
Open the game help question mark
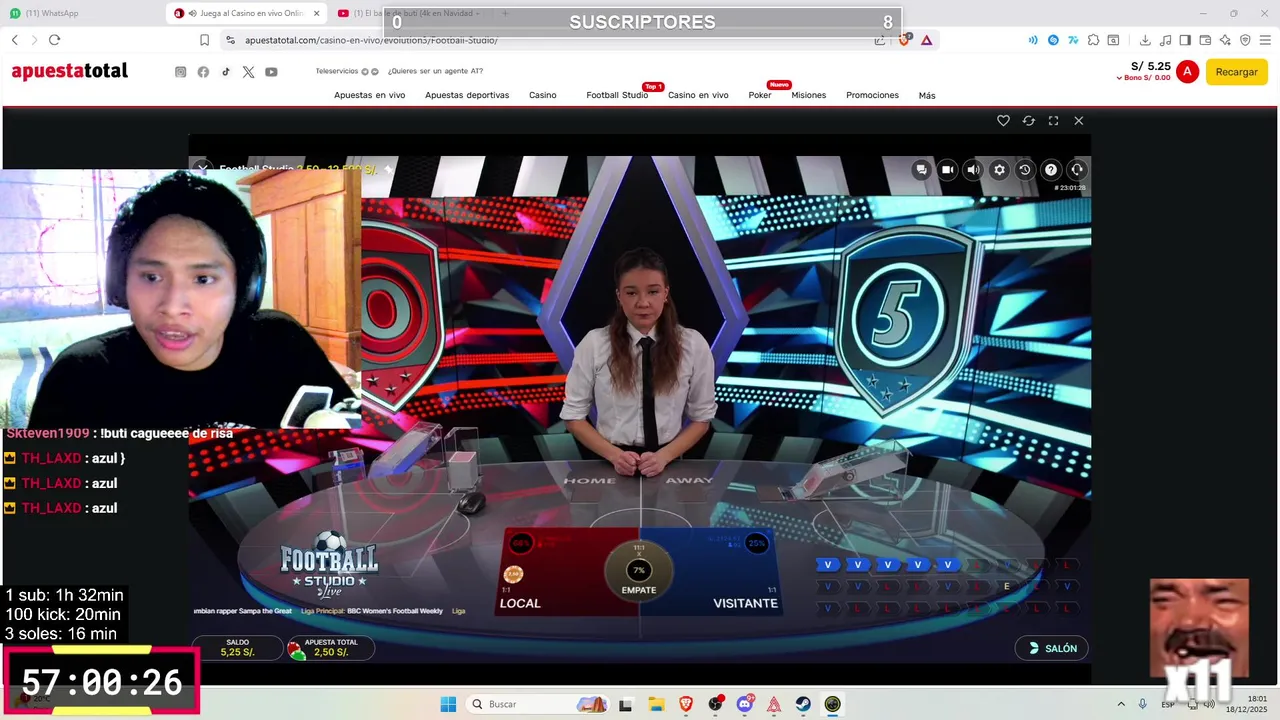[x=1051, y=170]
